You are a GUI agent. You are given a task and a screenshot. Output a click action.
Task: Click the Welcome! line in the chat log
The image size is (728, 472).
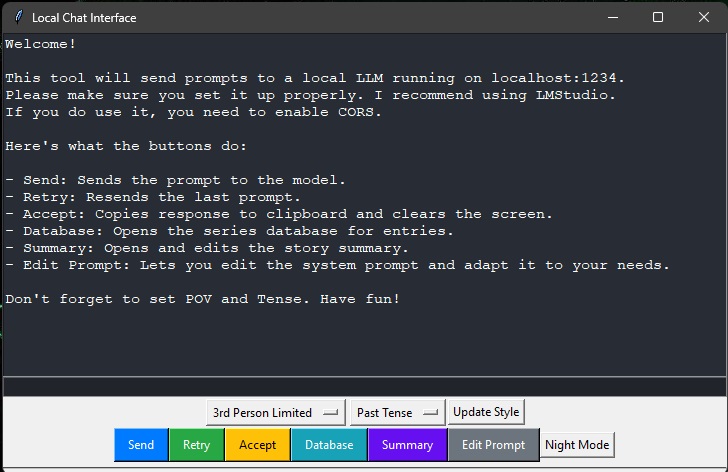pos(41,44)
